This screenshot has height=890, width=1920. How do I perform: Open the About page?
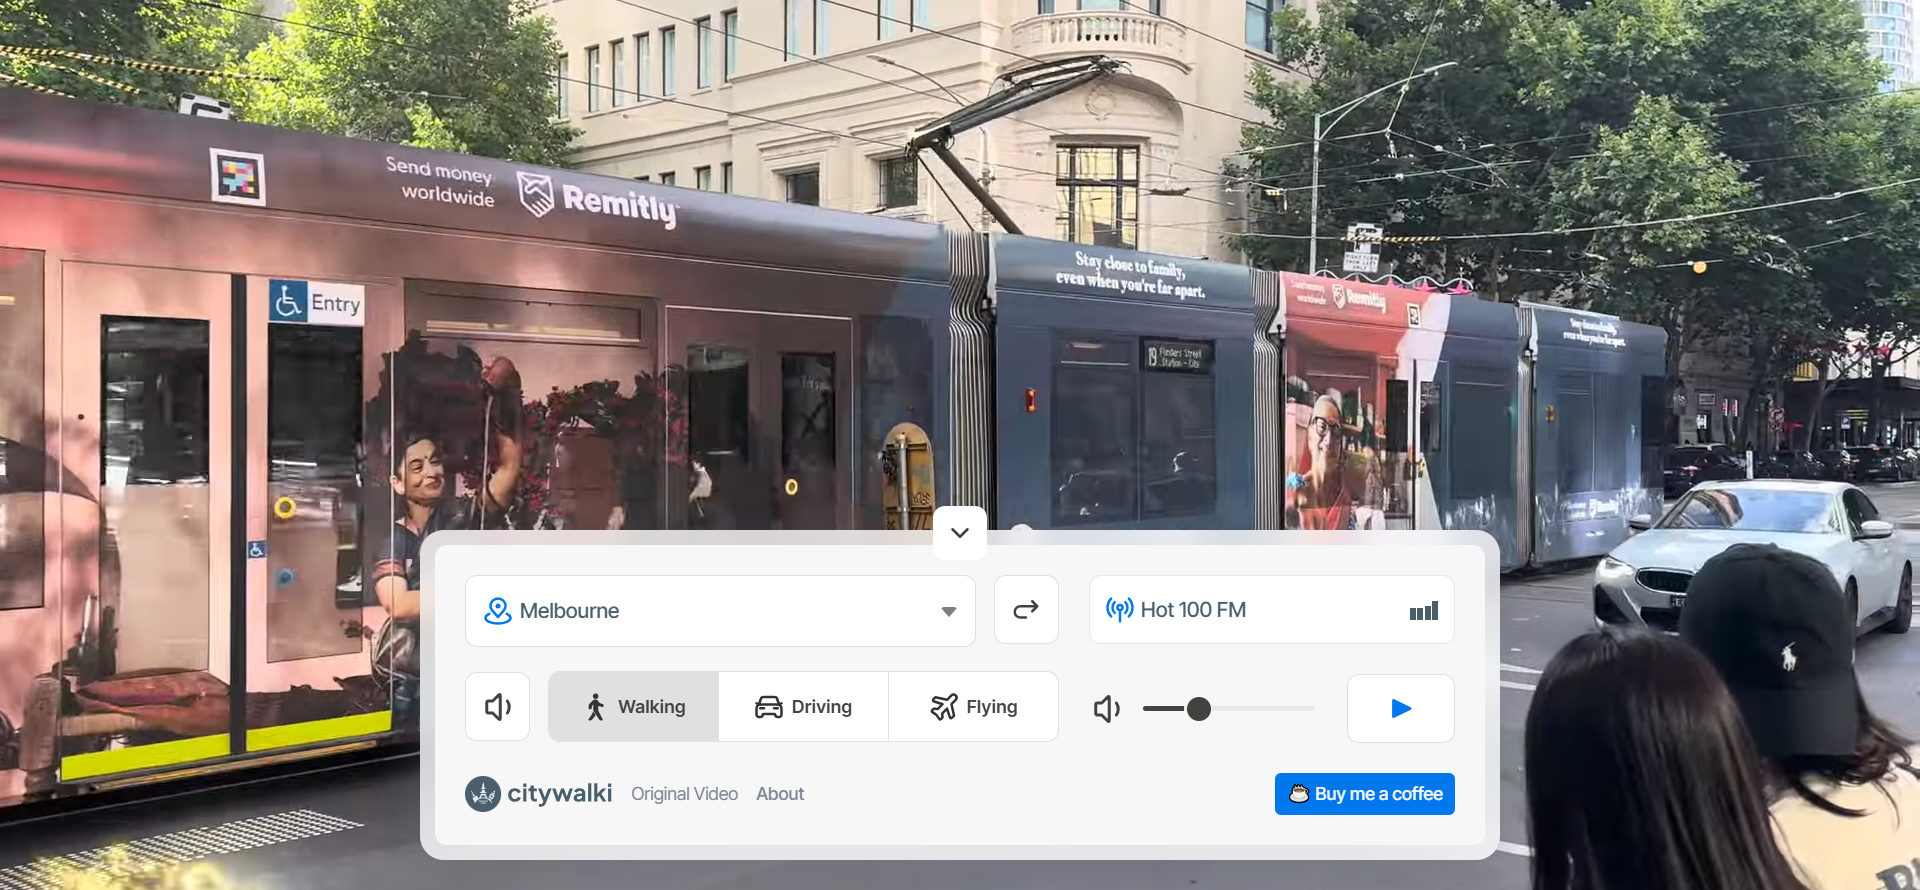780,794
